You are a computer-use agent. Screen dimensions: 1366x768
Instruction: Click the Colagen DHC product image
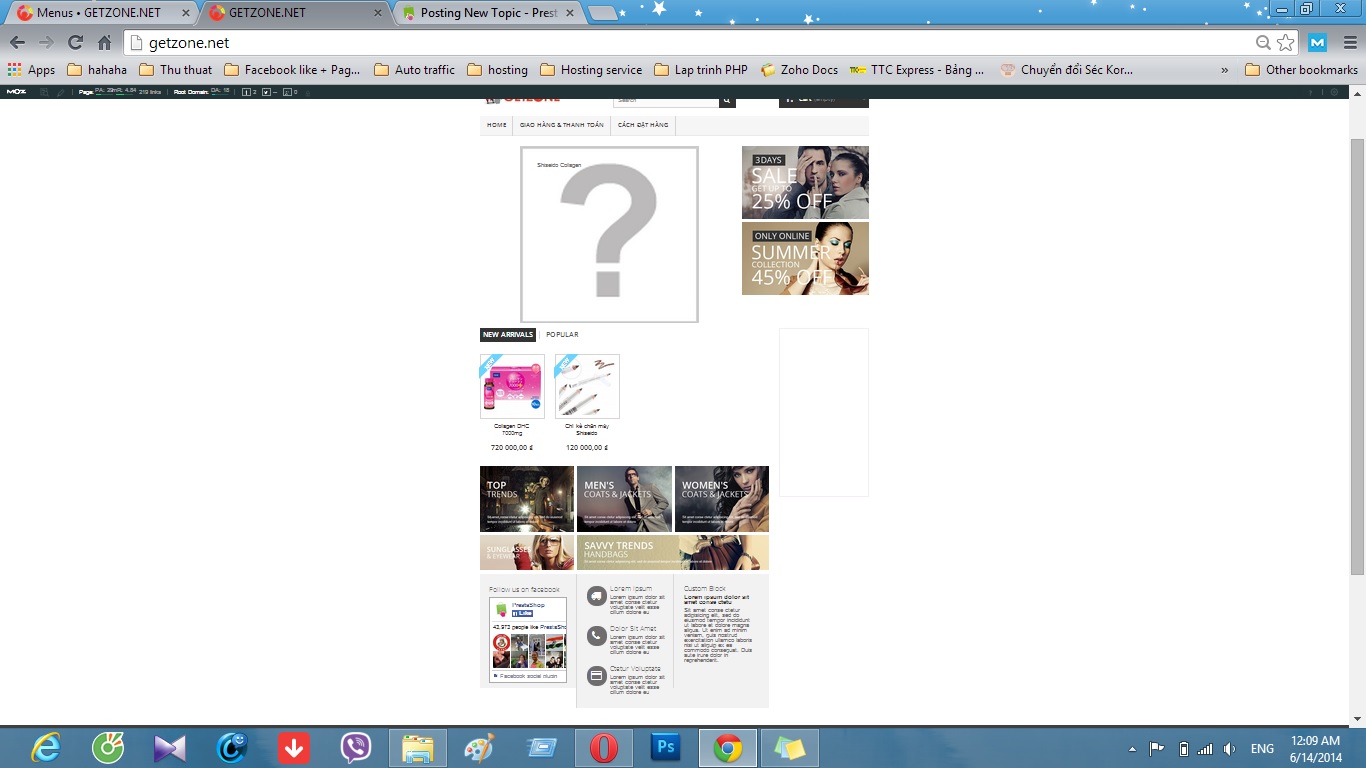(512, 386)
